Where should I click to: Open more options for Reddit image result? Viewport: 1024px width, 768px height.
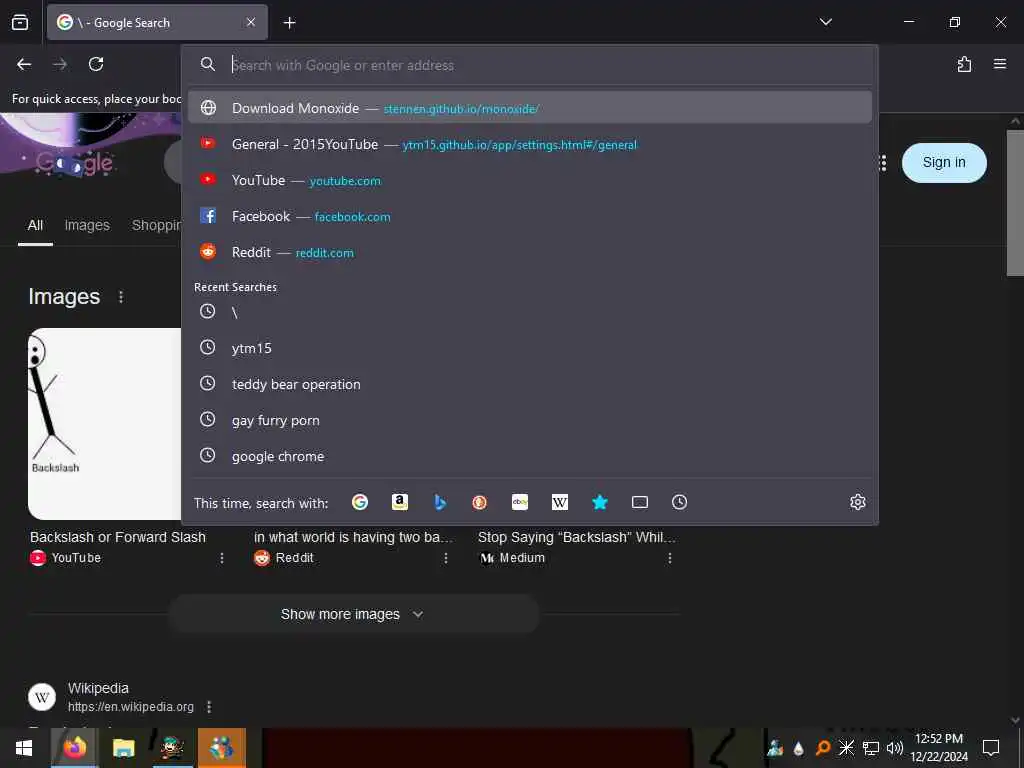[x=446, y=558]
